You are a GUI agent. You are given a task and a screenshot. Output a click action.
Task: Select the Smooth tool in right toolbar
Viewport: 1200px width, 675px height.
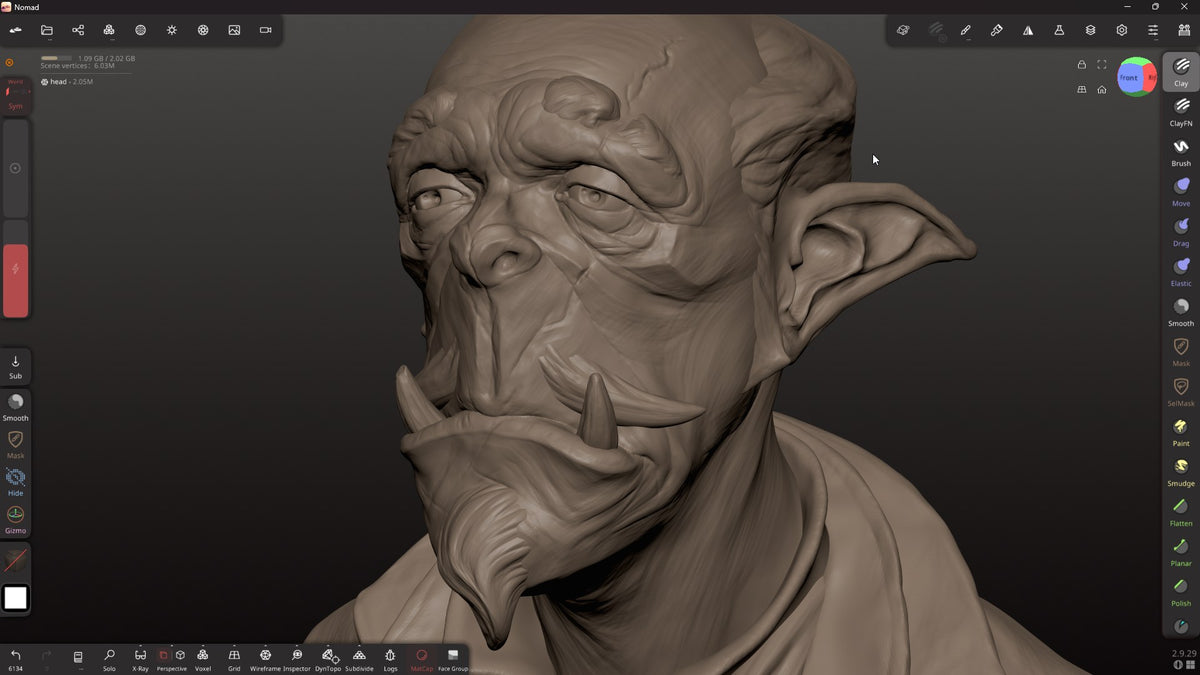pyautogui.click(x=1181, y=311)
